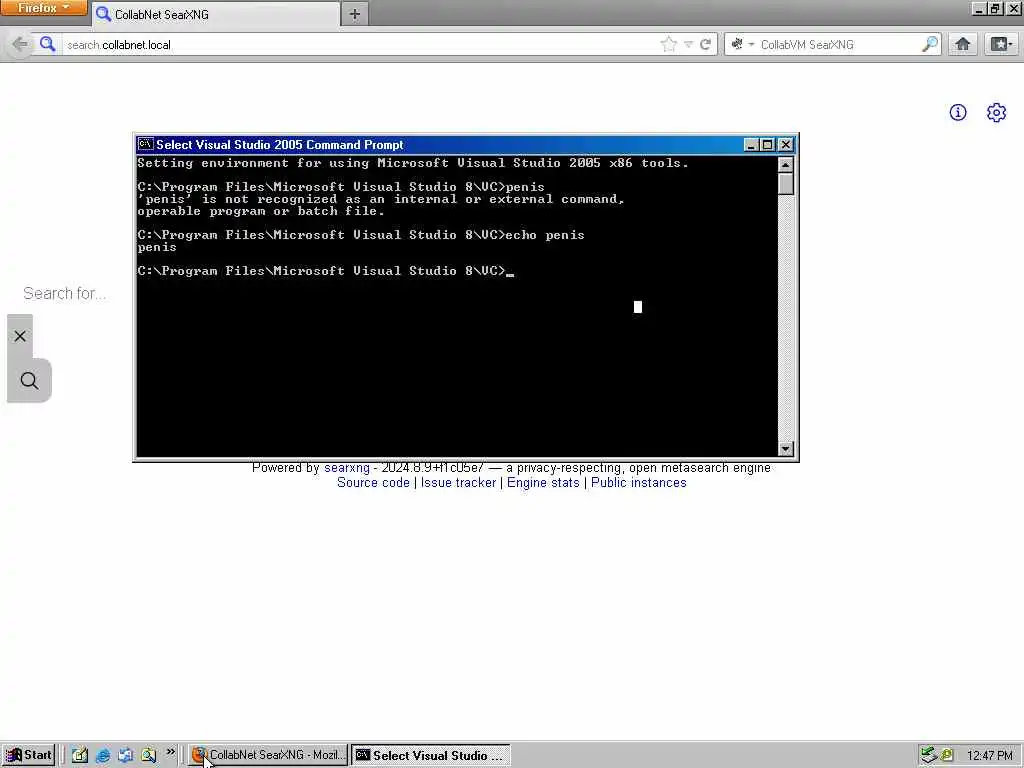This screenshot has width=1024, height=768.
Task: Open the Firefox application menu button
Action: [x=43, y=8]
